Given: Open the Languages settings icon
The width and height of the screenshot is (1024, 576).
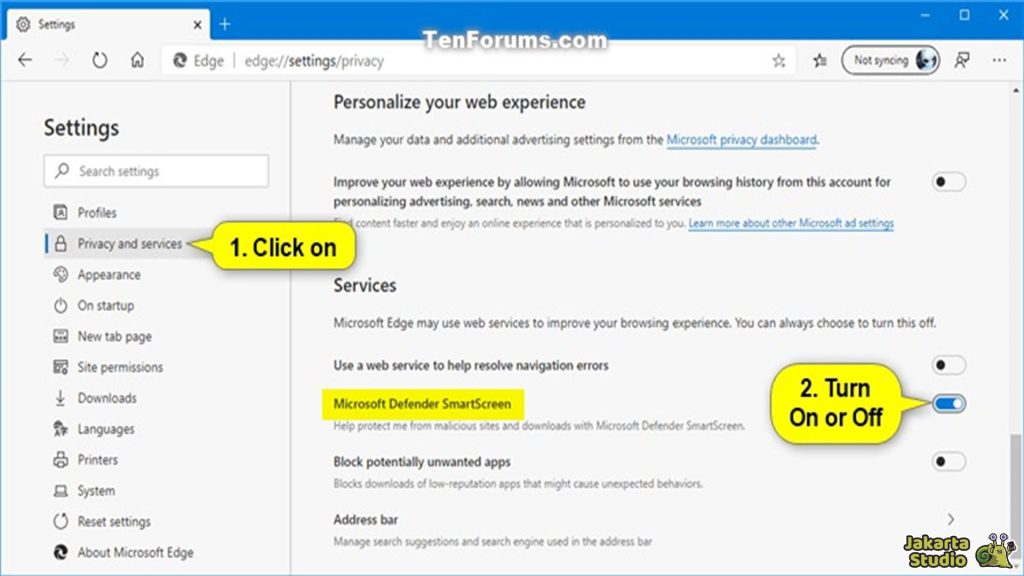Looking at the screenshot, I should pos(59,429).
